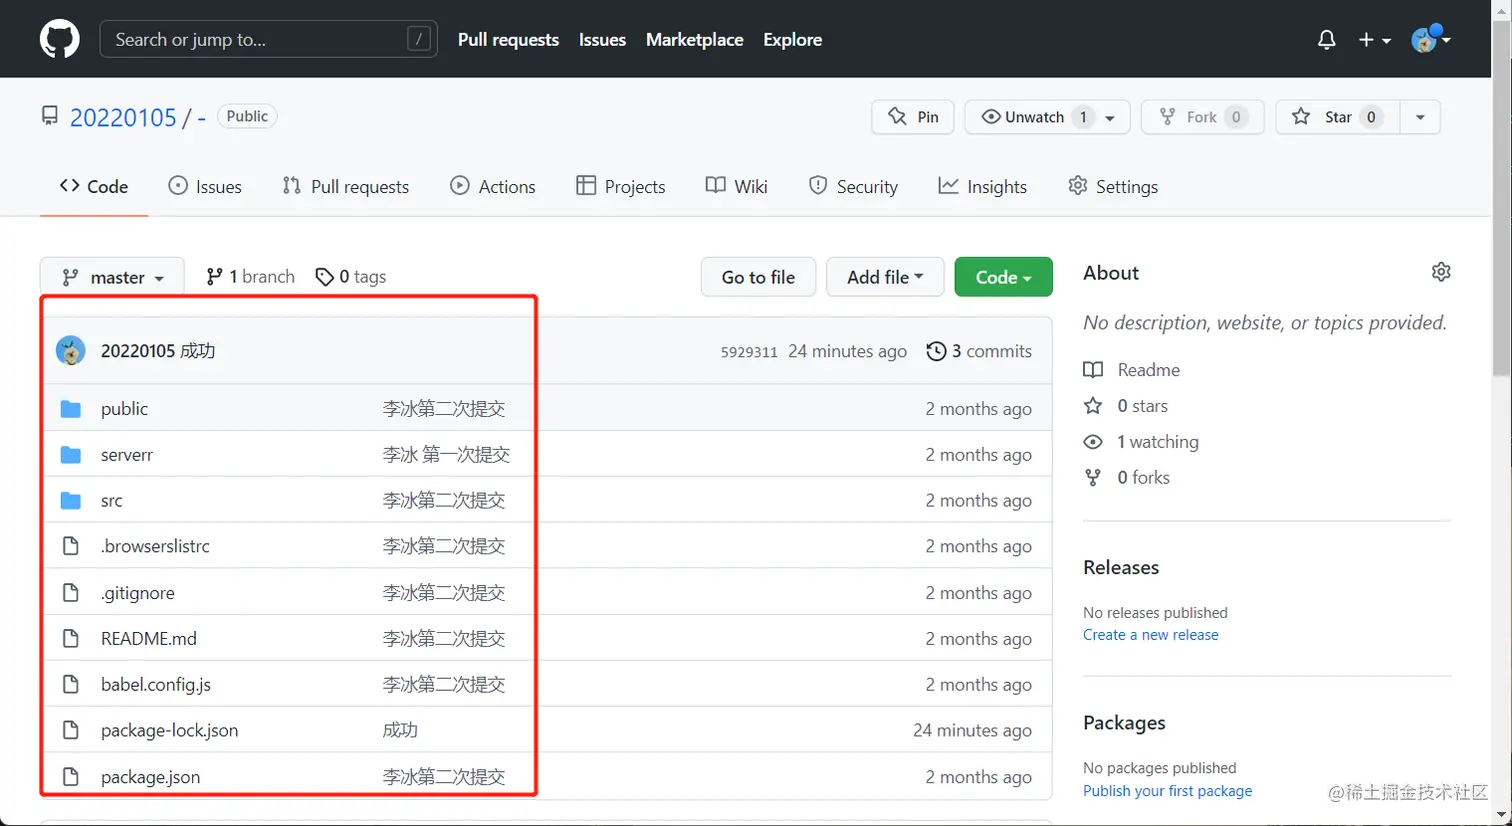The height and width of the screenshot is (826, 1512).
Task: Open Marketplace in the top navigation
Action: point(694,39)
